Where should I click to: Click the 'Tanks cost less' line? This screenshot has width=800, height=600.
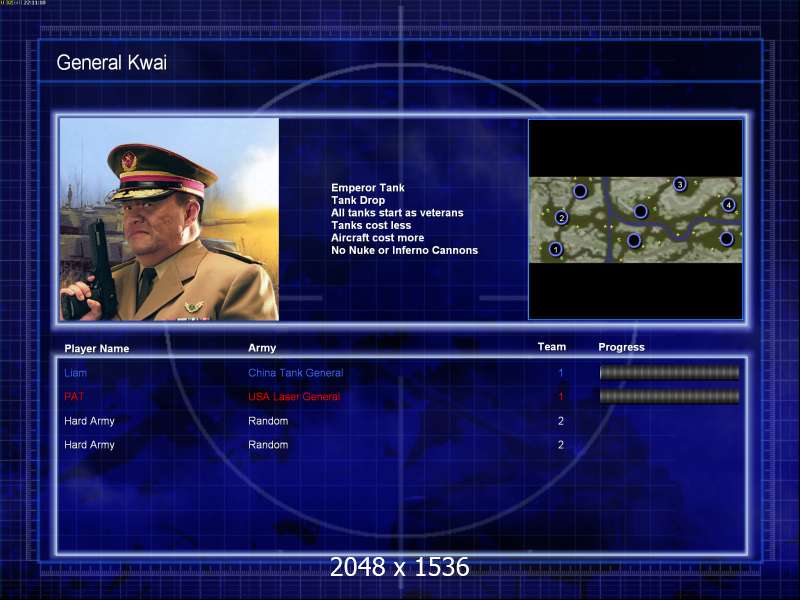click(x=371, y=225)
